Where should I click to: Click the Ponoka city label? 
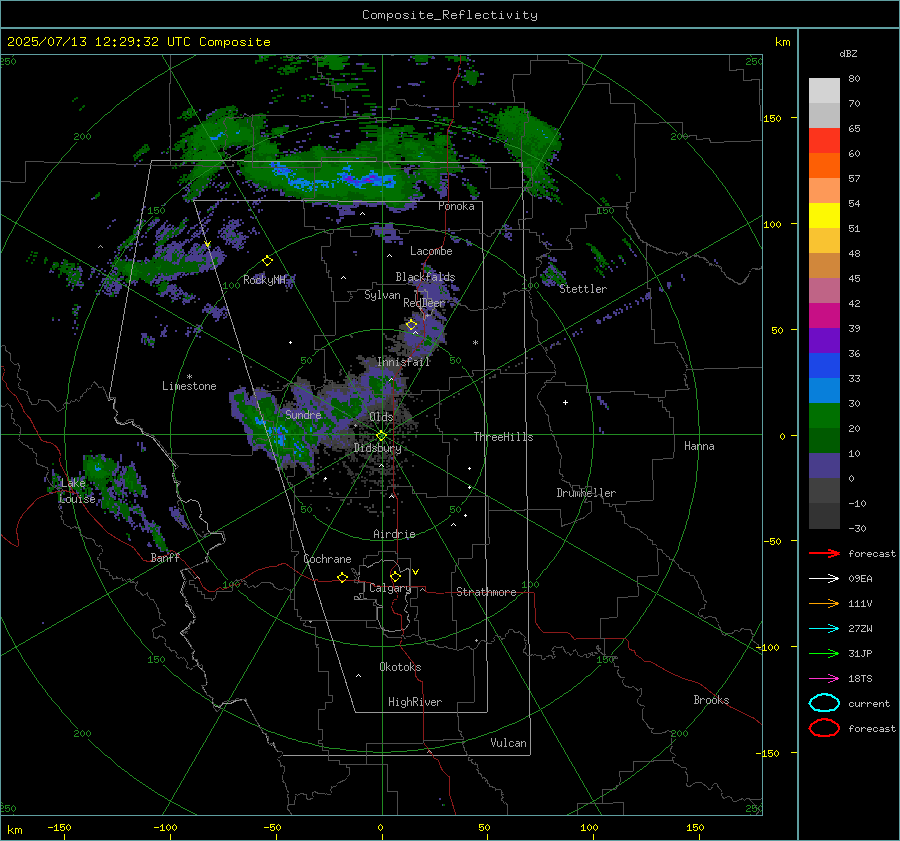456,206
